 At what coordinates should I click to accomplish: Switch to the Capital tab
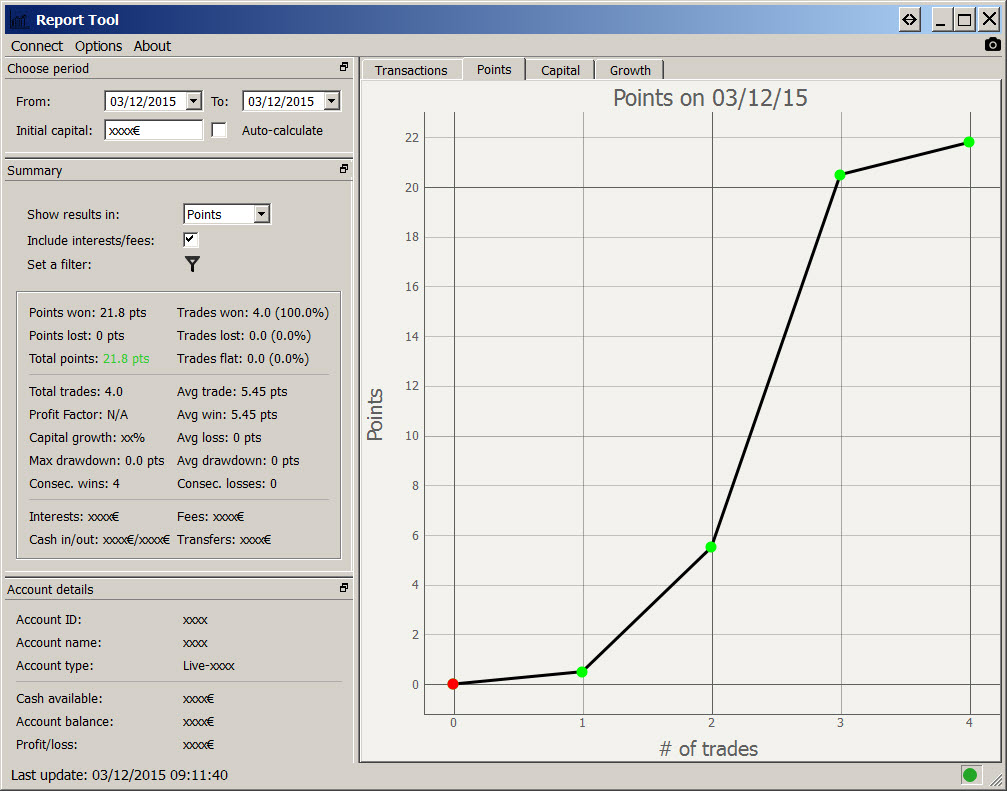click(x=560, y=70)
